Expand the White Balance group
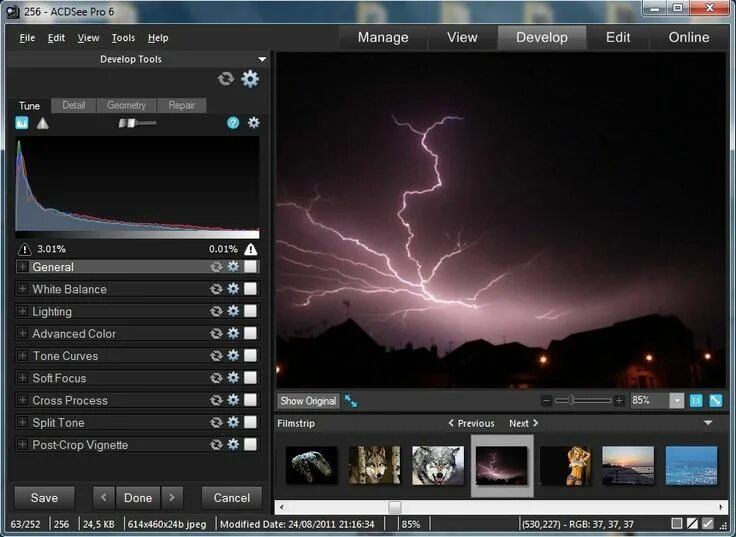 tap(22, 289)
